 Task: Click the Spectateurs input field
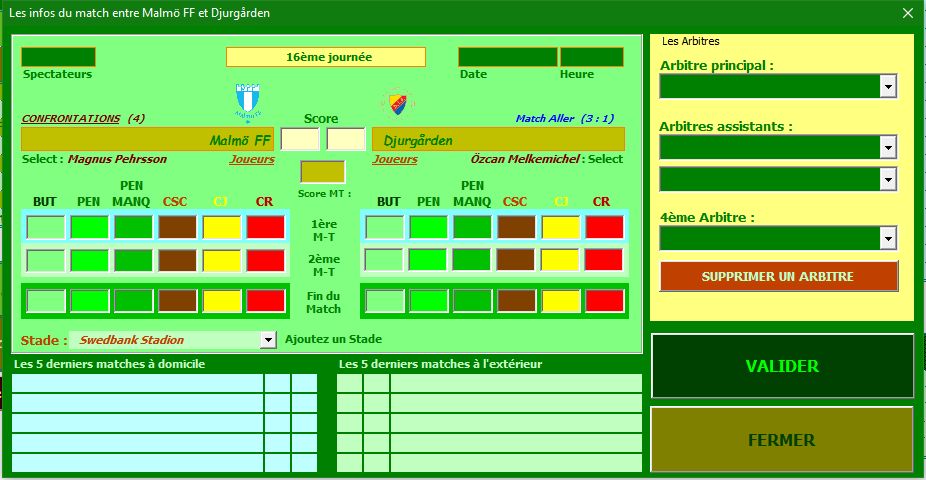58,57
